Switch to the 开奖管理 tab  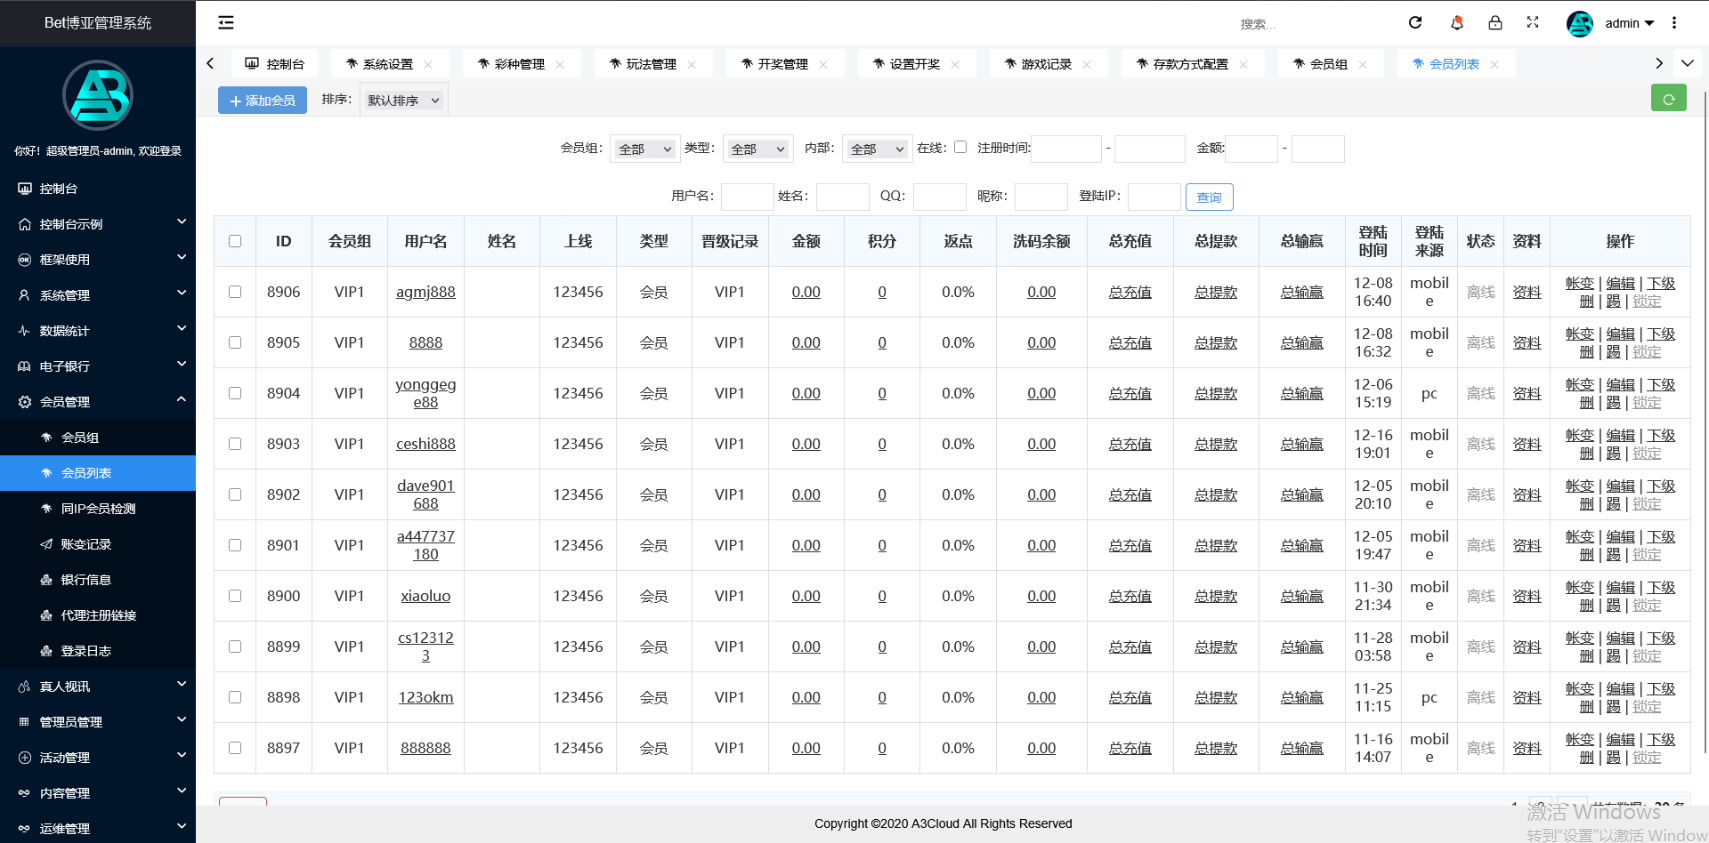(x=783, y=64)
